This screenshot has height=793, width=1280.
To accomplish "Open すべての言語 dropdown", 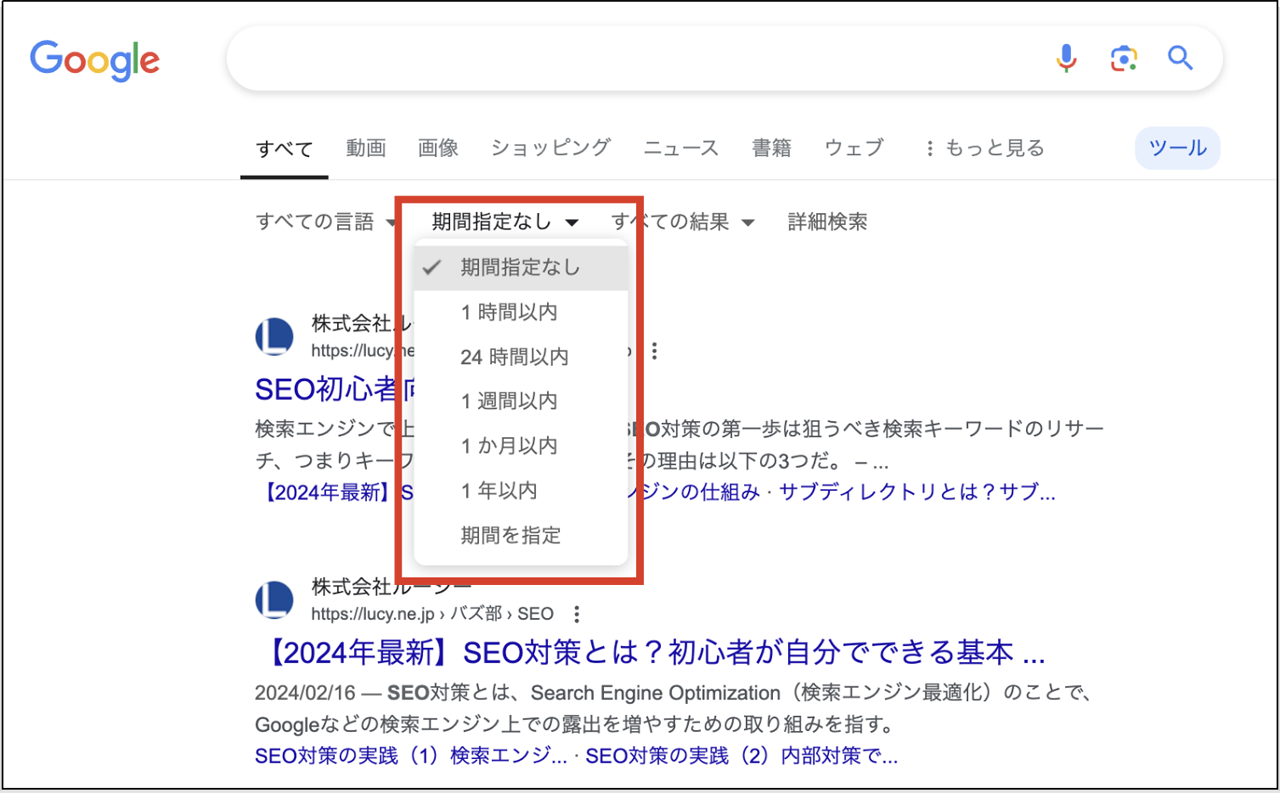I will tap(326, 222).
